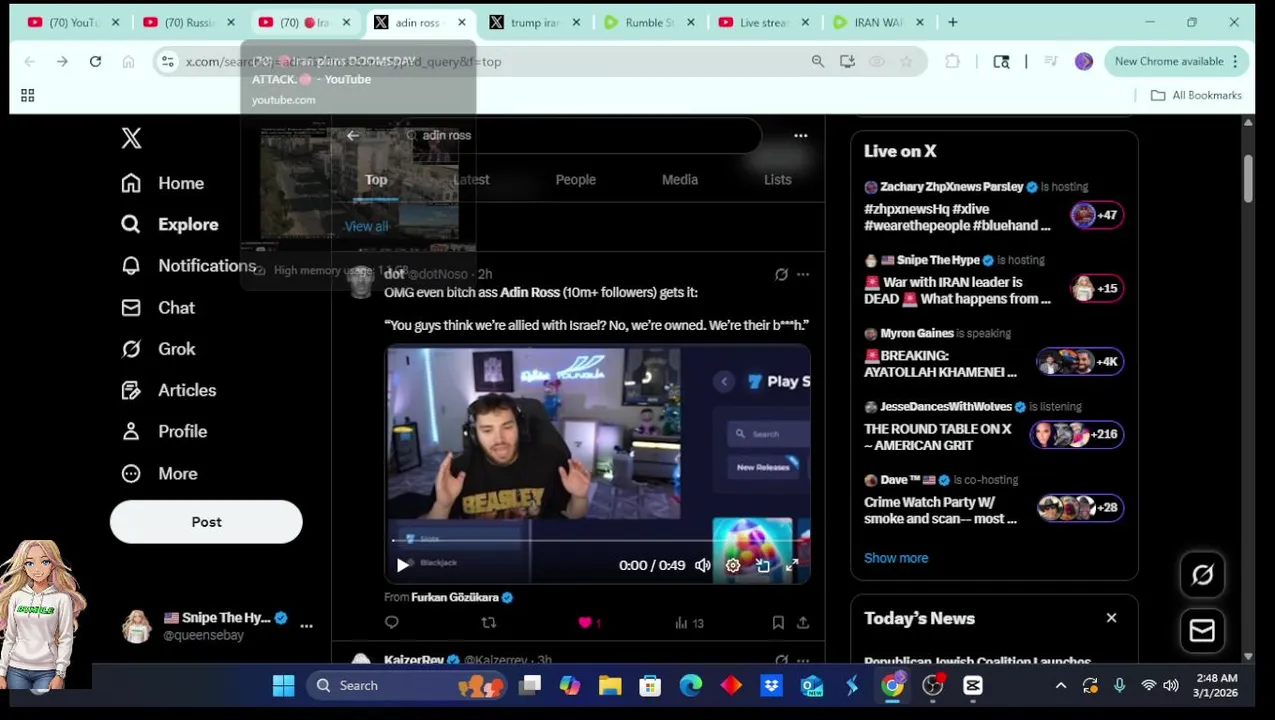The width and height of the screenshot is (1275, 720).
Task: Switch to the People tab
Action: [575, 180]
